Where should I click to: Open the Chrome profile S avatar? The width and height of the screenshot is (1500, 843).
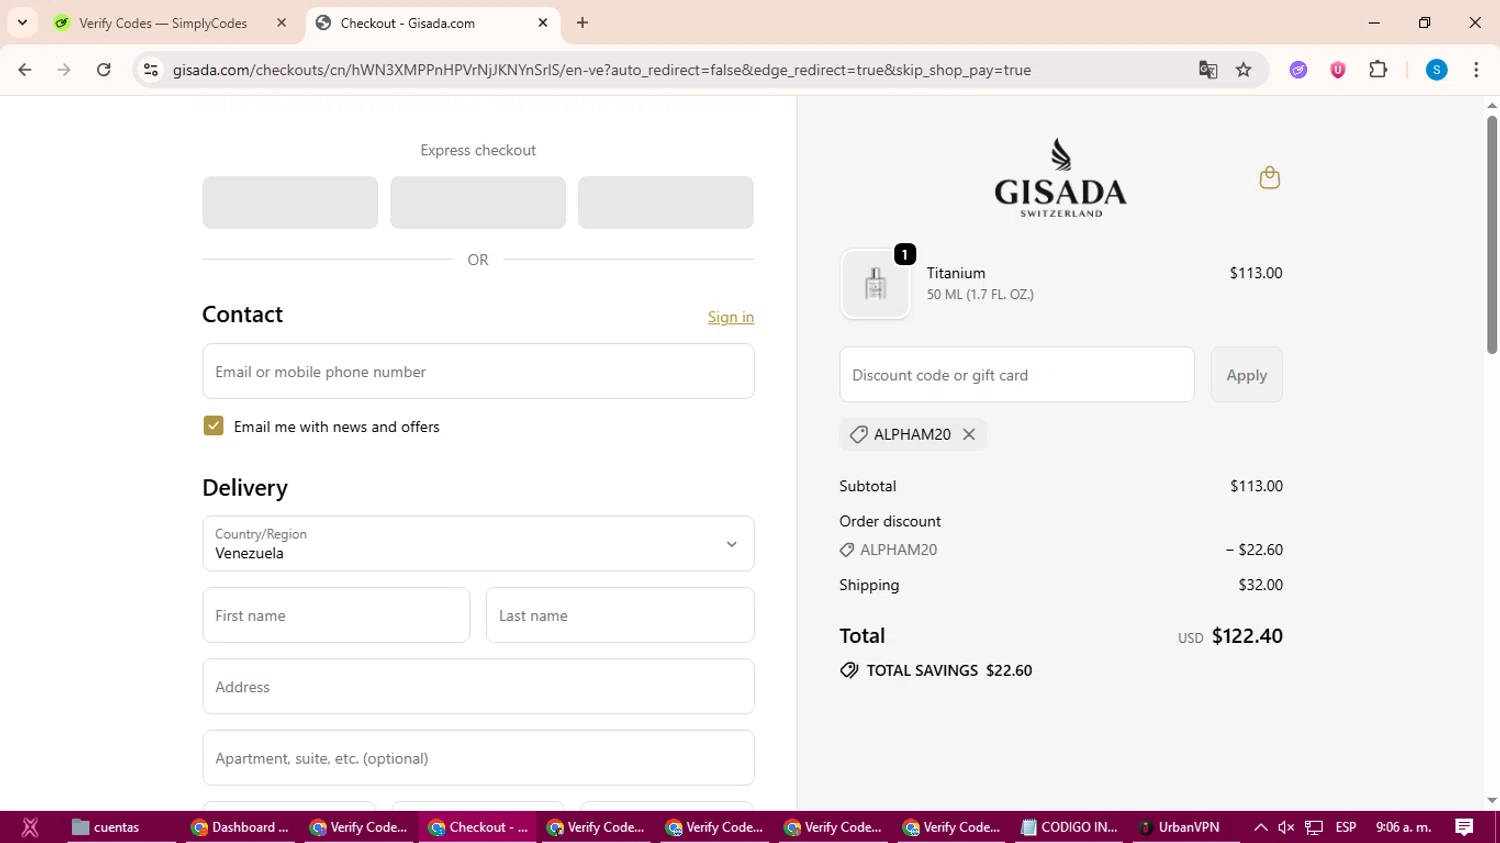coord(1437,70)
